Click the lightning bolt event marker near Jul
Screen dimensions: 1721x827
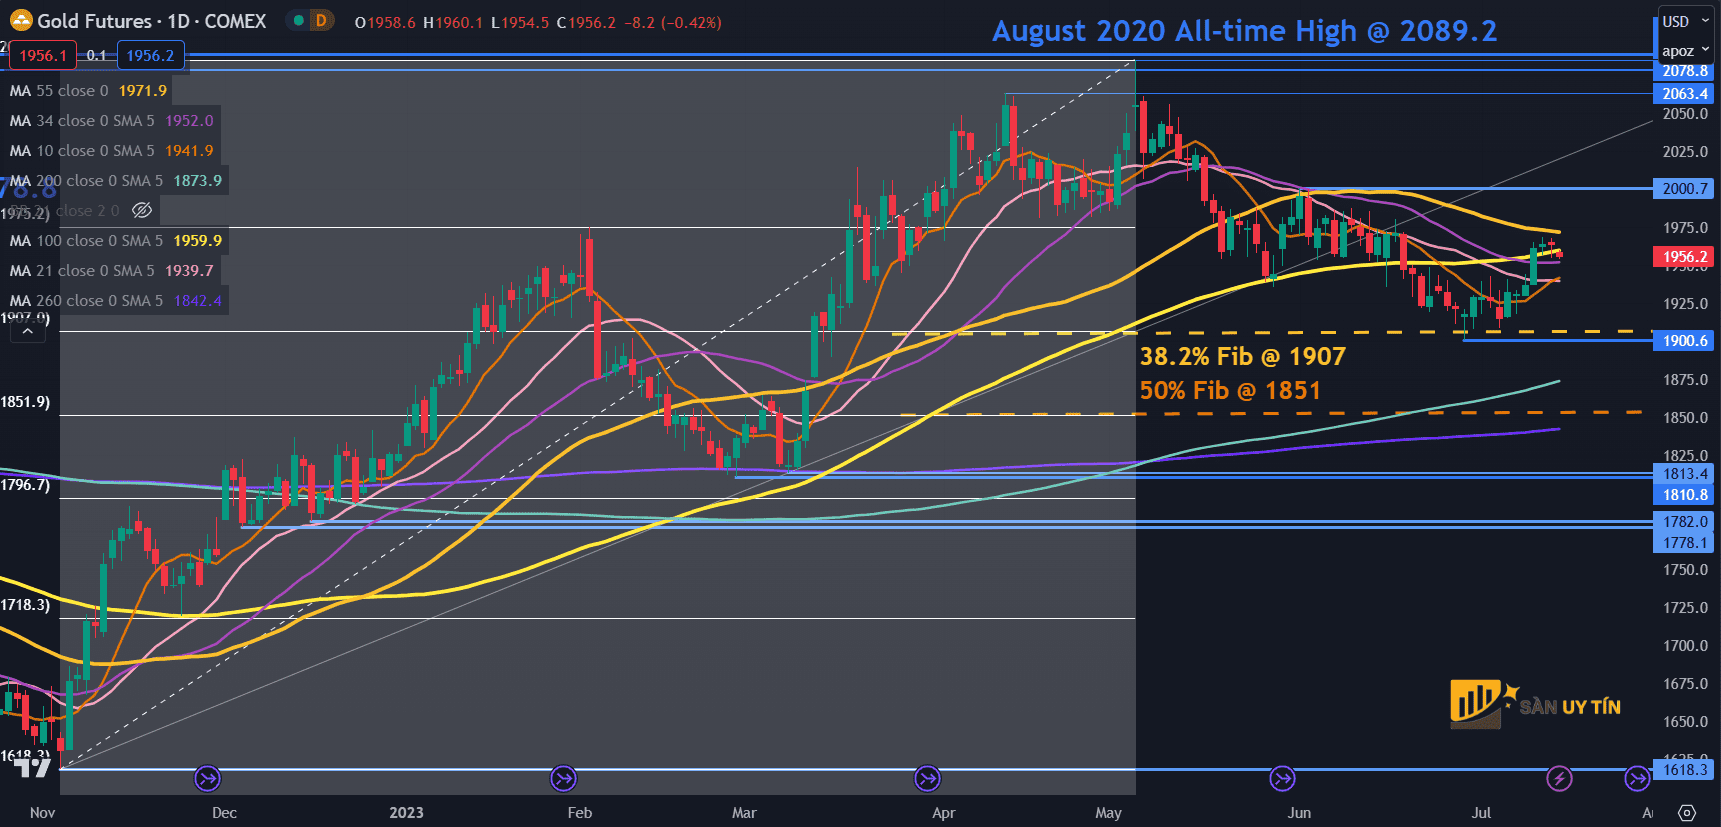click(x=1559, y=778)
